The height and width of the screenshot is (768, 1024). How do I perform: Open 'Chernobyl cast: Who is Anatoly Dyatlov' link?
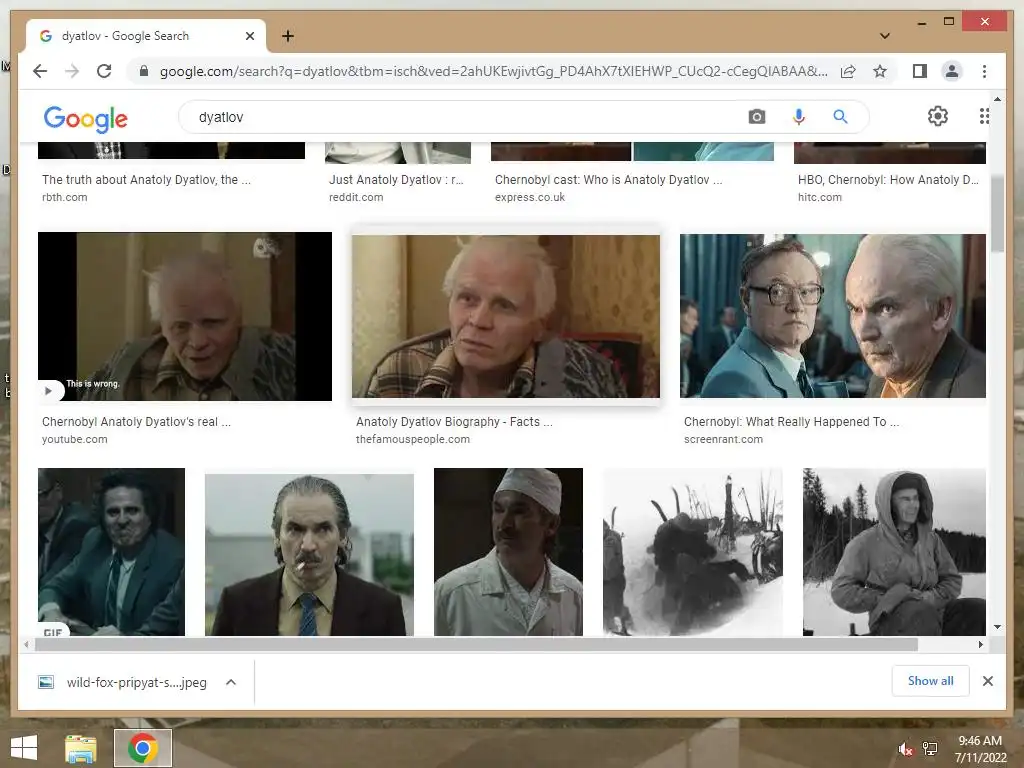609,180
